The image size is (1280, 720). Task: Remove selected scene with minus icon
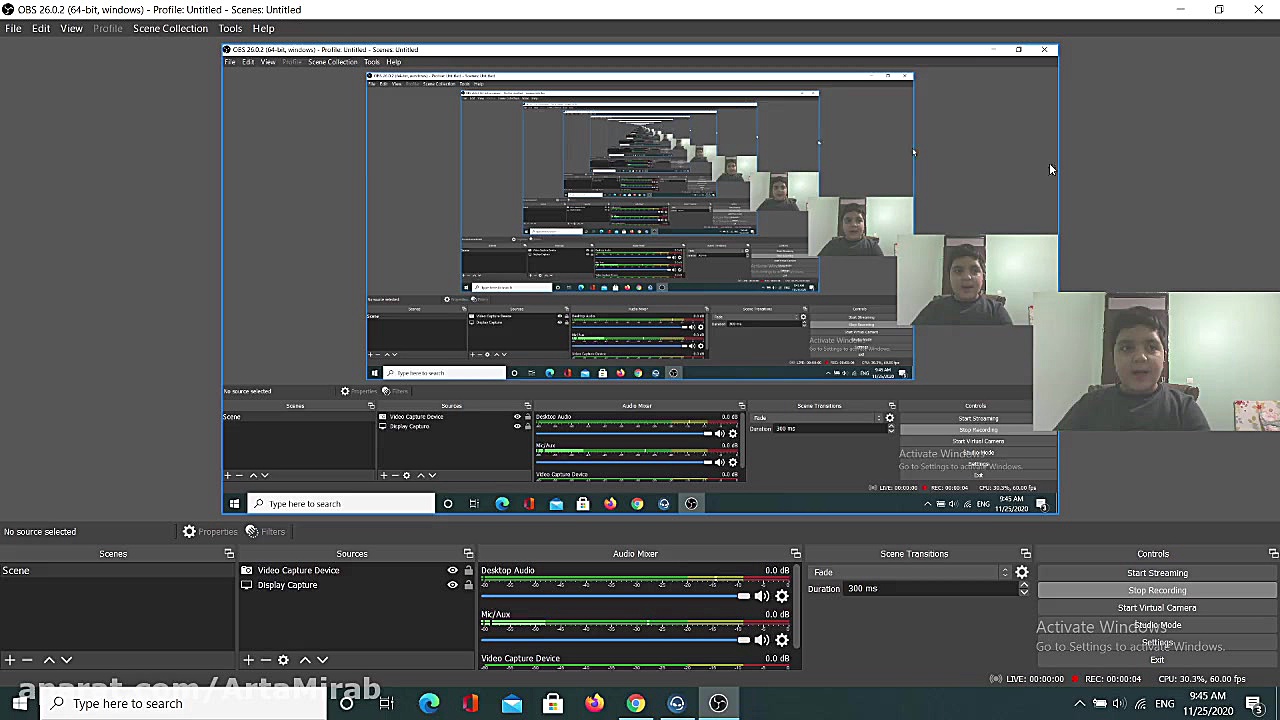(x=27, y=660)
